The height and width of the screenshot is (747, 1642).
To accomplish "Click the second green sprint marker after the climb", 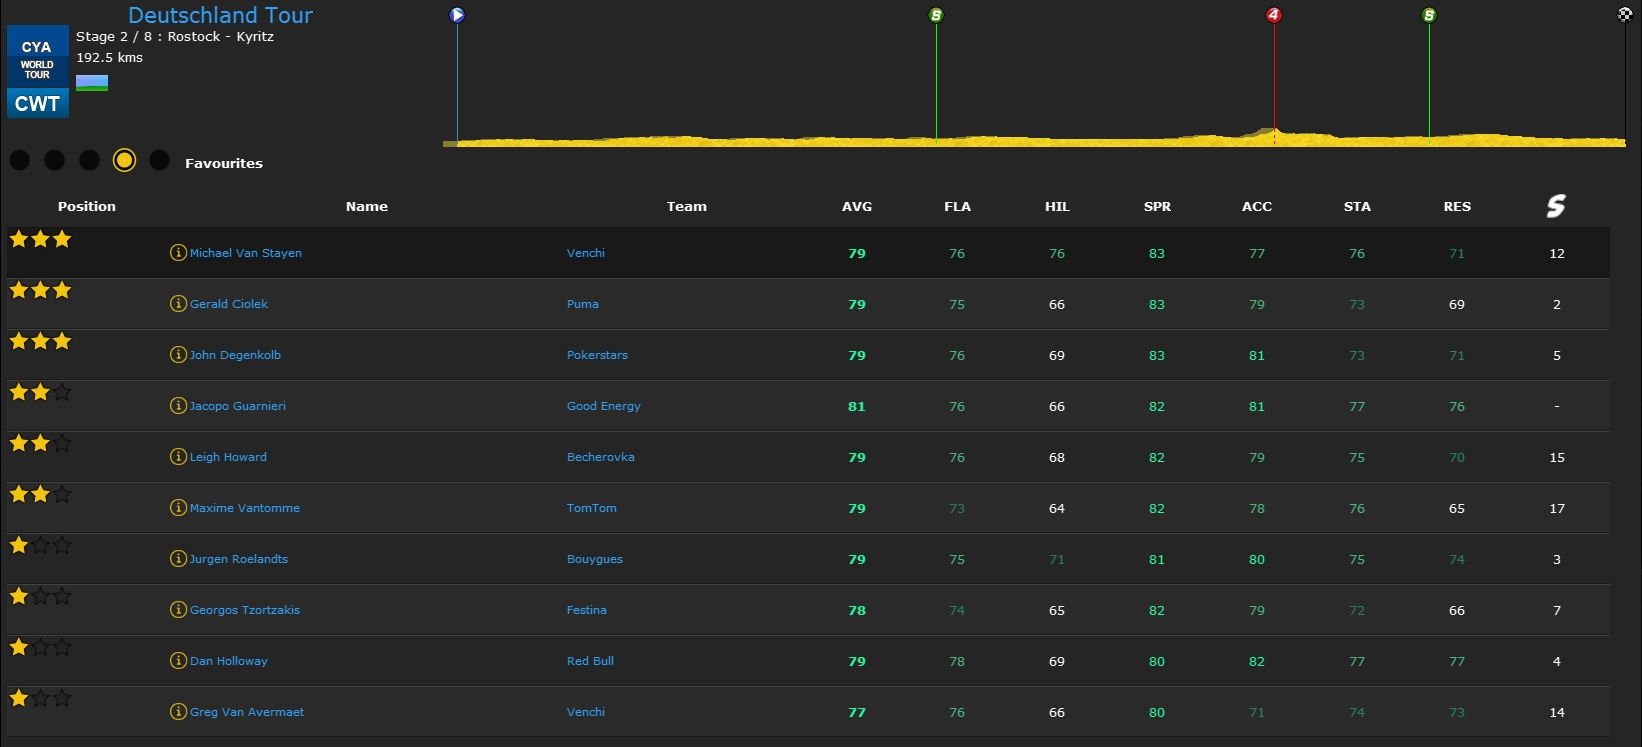I will 1429,15.
